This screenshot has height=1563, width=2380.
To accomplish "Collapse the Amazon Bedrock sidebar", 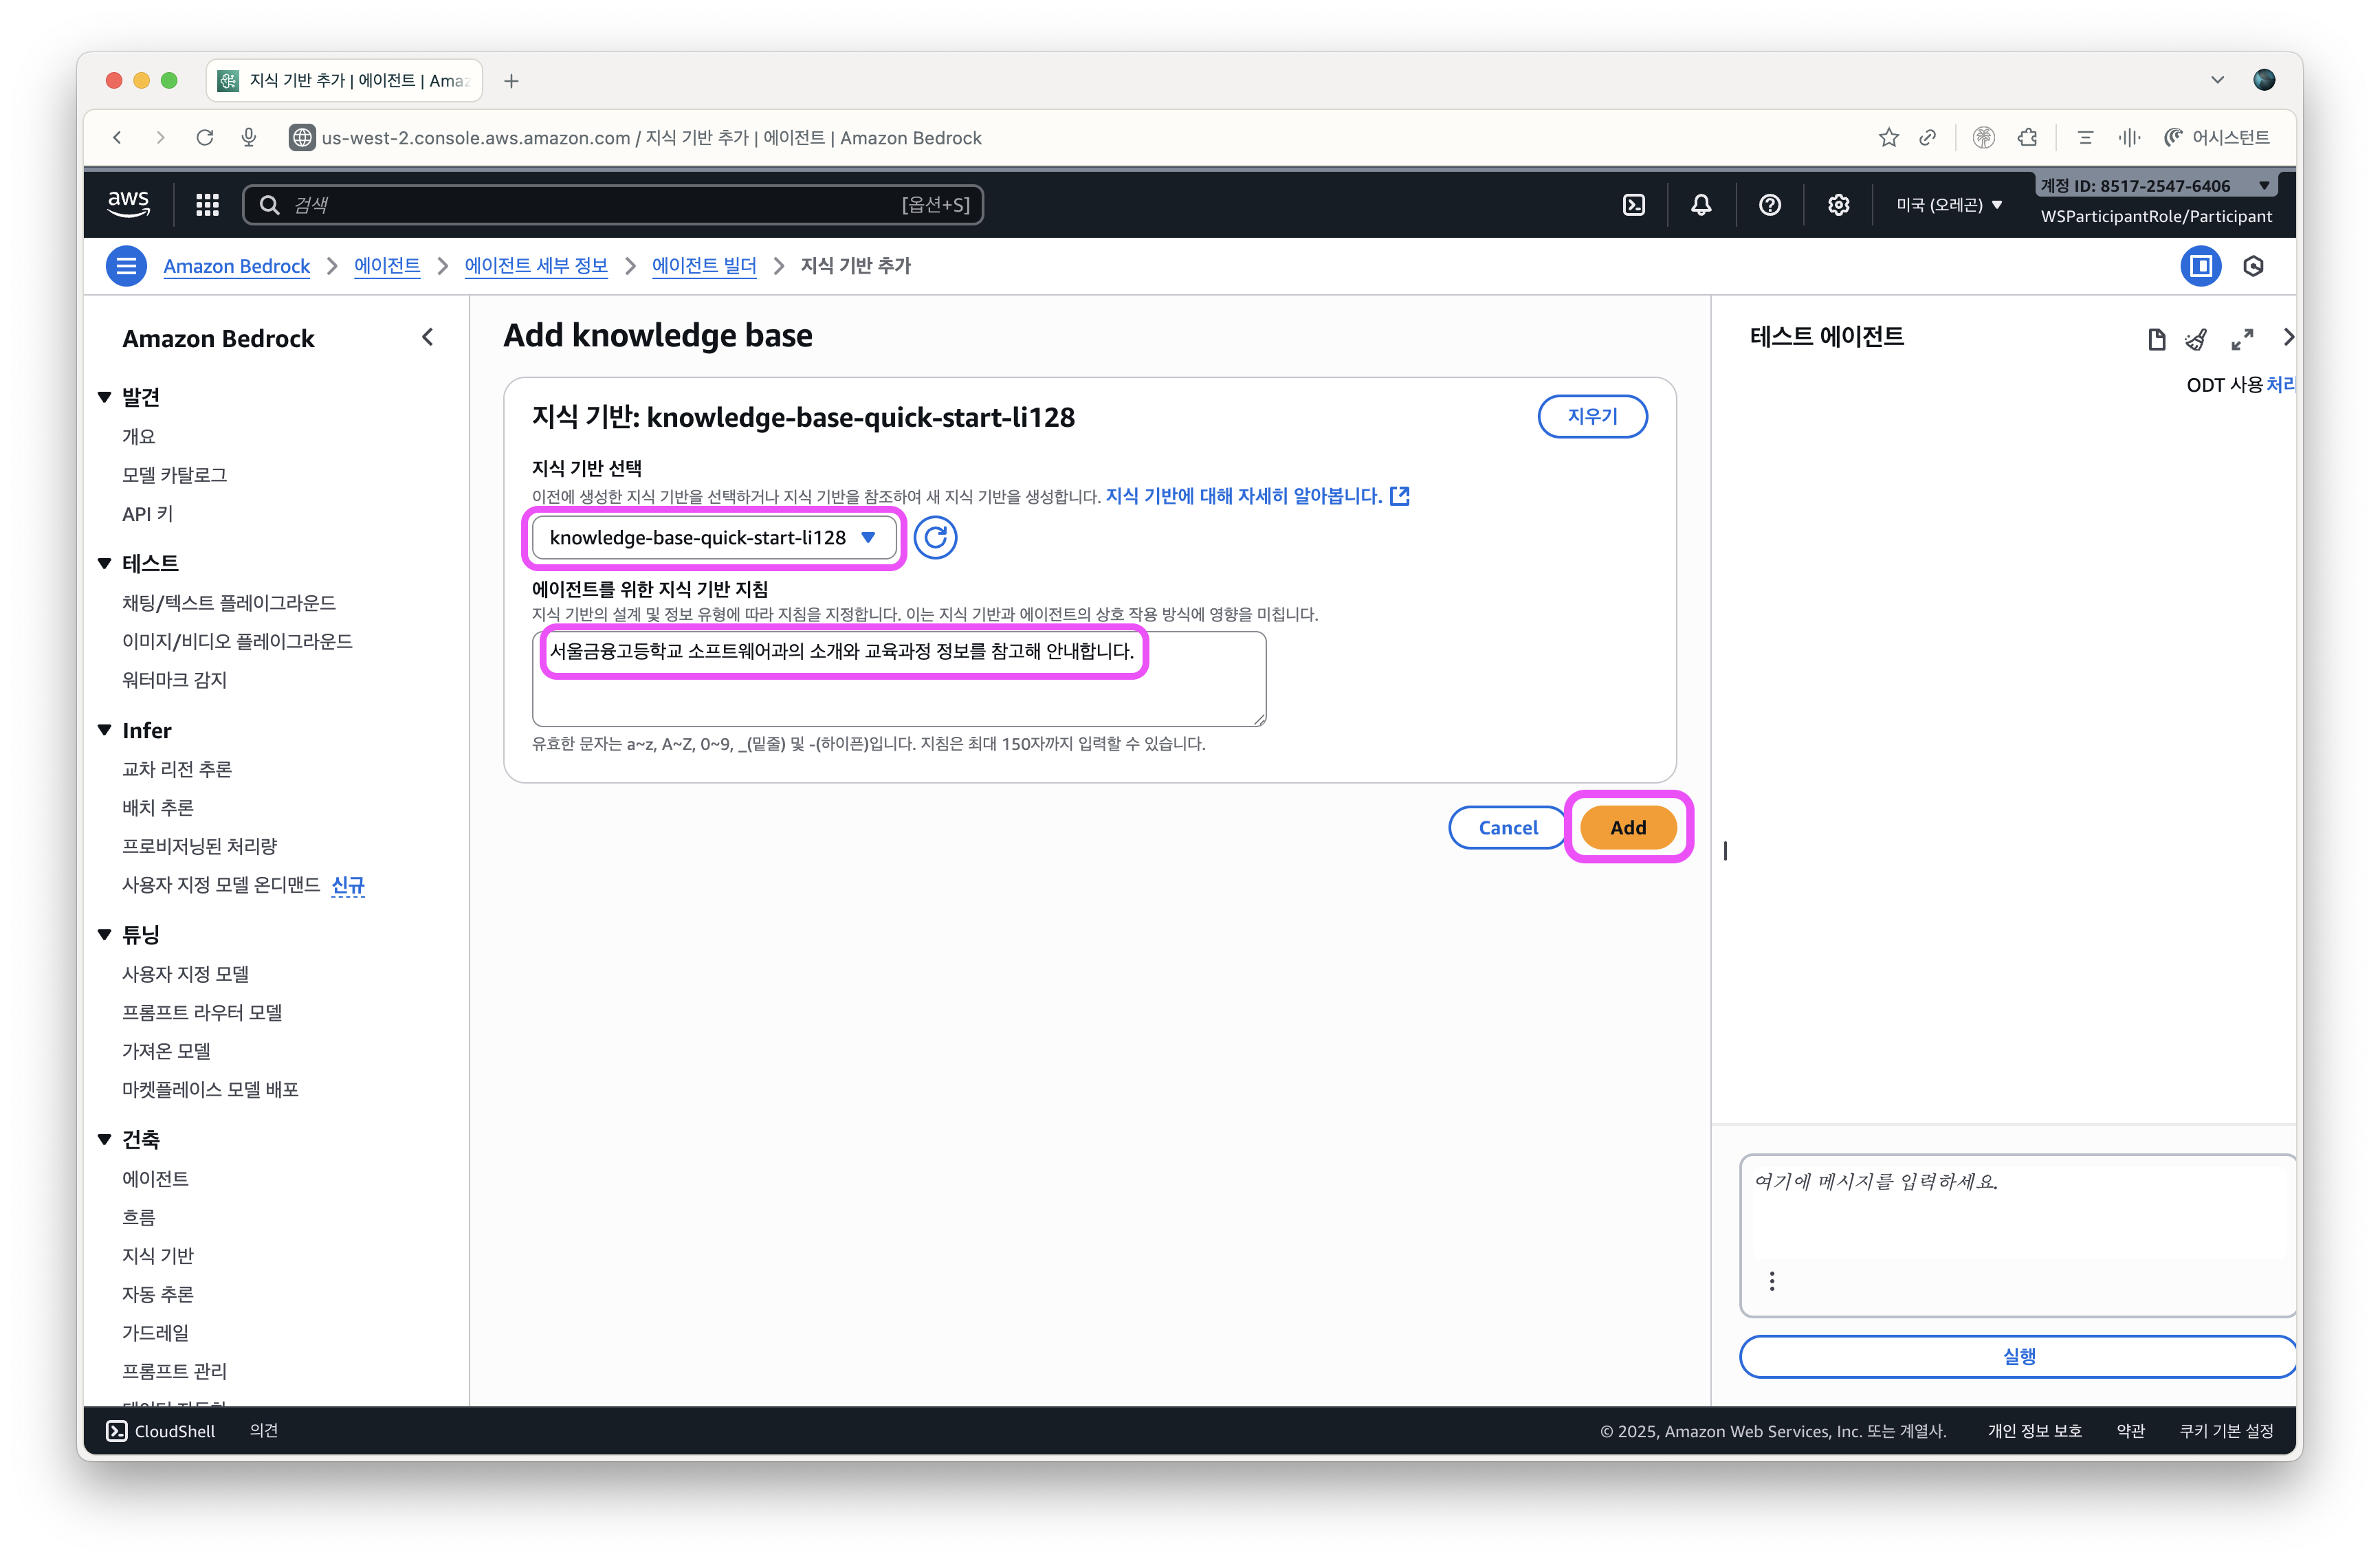I will (428, 338).
